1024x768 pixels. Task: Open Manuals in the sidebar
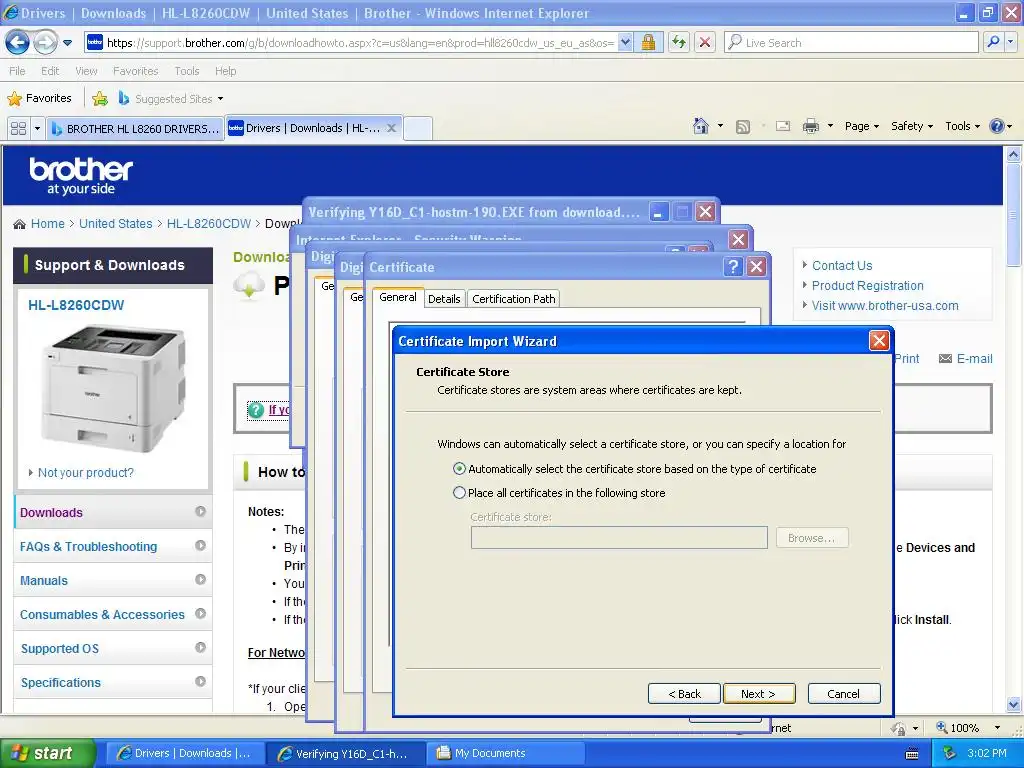click(112, 581)
